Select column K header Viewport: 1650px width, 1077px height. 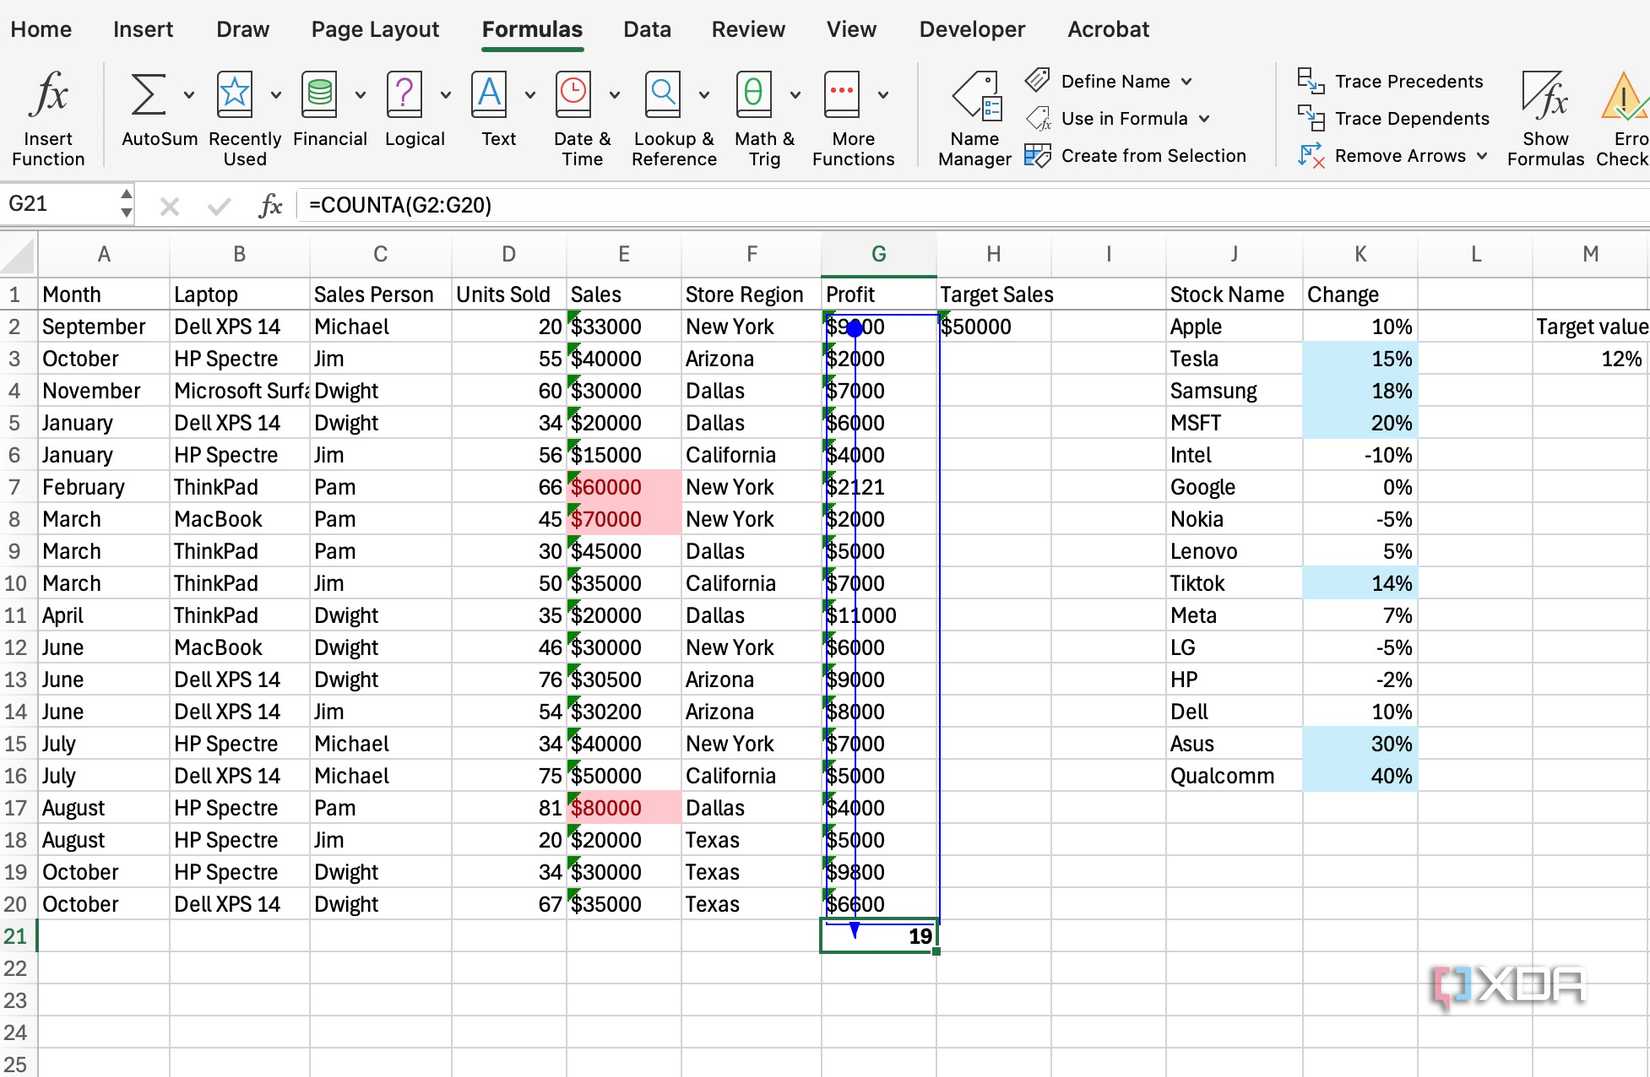coord(1360,254)
